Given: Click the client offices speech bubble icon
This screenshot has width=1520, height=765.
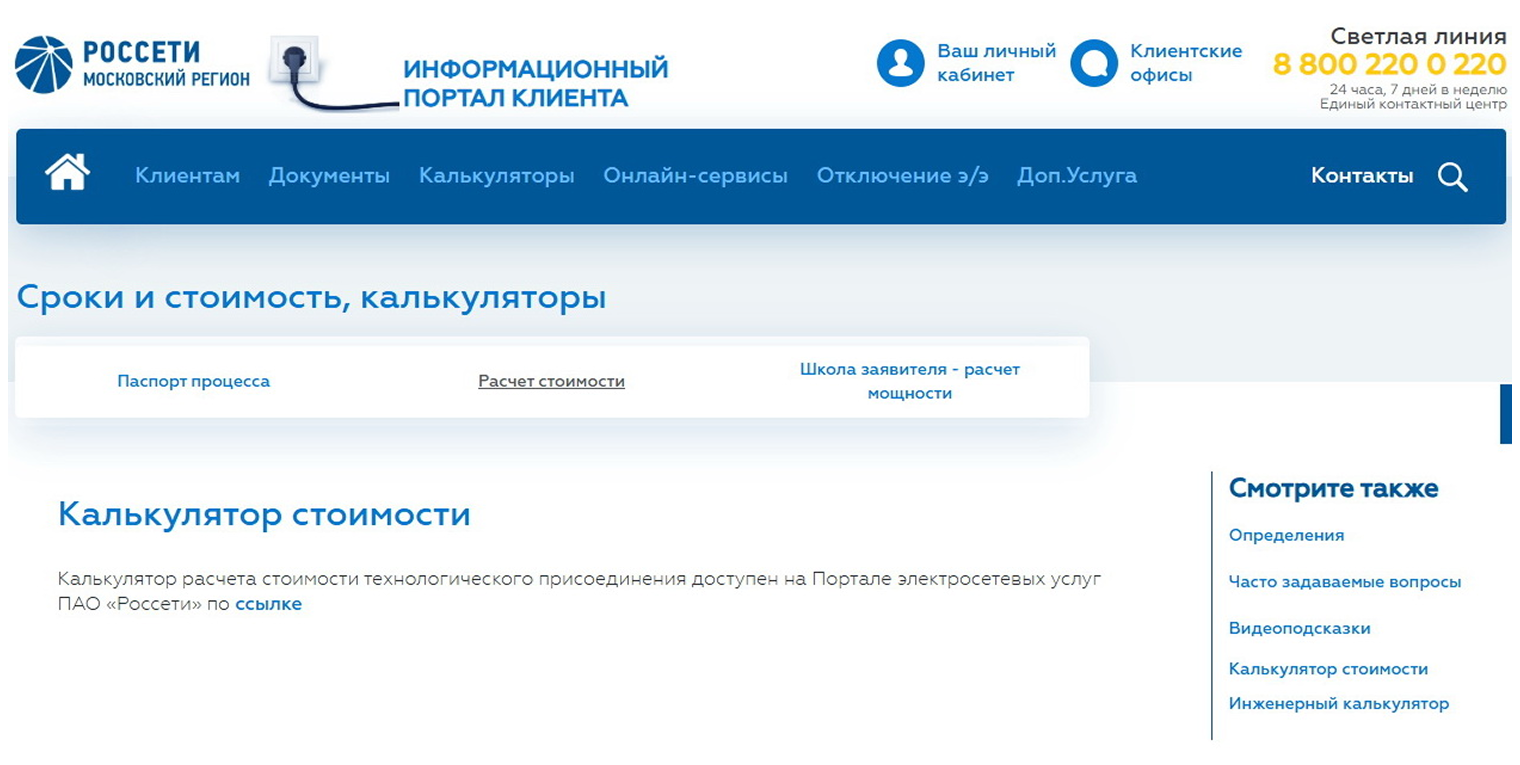Looking at the screenshot, I should coord(1093,62).
